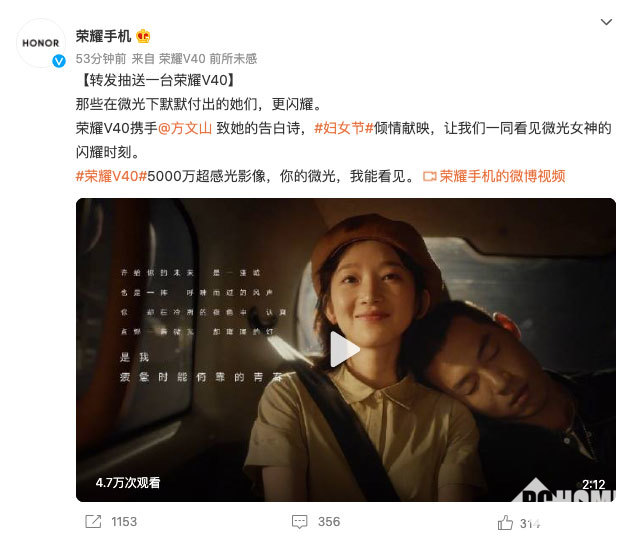Viewport: 634px width, 539px height.
Task: Open the #荣耀V40# hashtag topic
Action: 111,176
